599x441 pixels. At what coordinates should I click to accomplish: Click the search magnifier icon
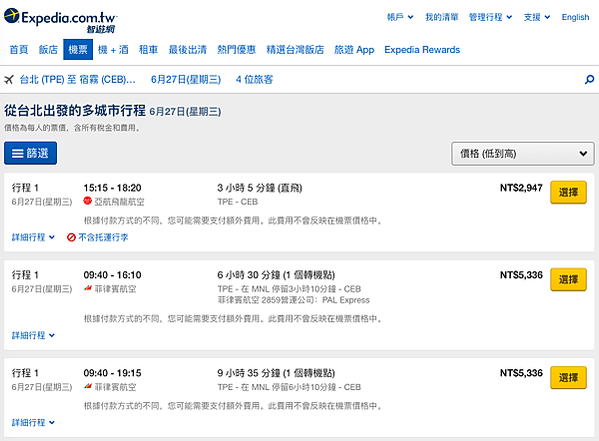click(x=589, y=79)
